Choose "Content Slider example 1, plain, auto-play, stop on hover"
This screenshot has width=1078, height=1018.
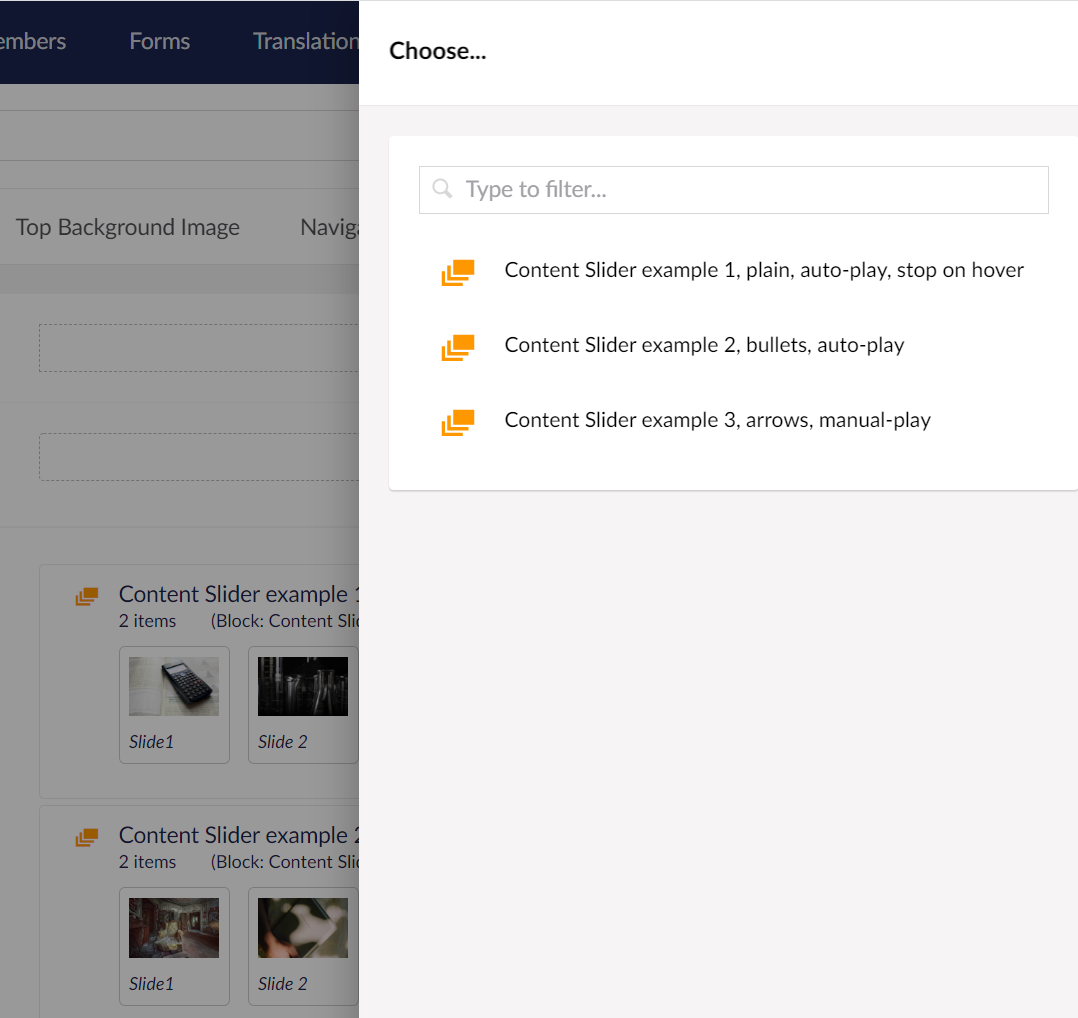763,270
